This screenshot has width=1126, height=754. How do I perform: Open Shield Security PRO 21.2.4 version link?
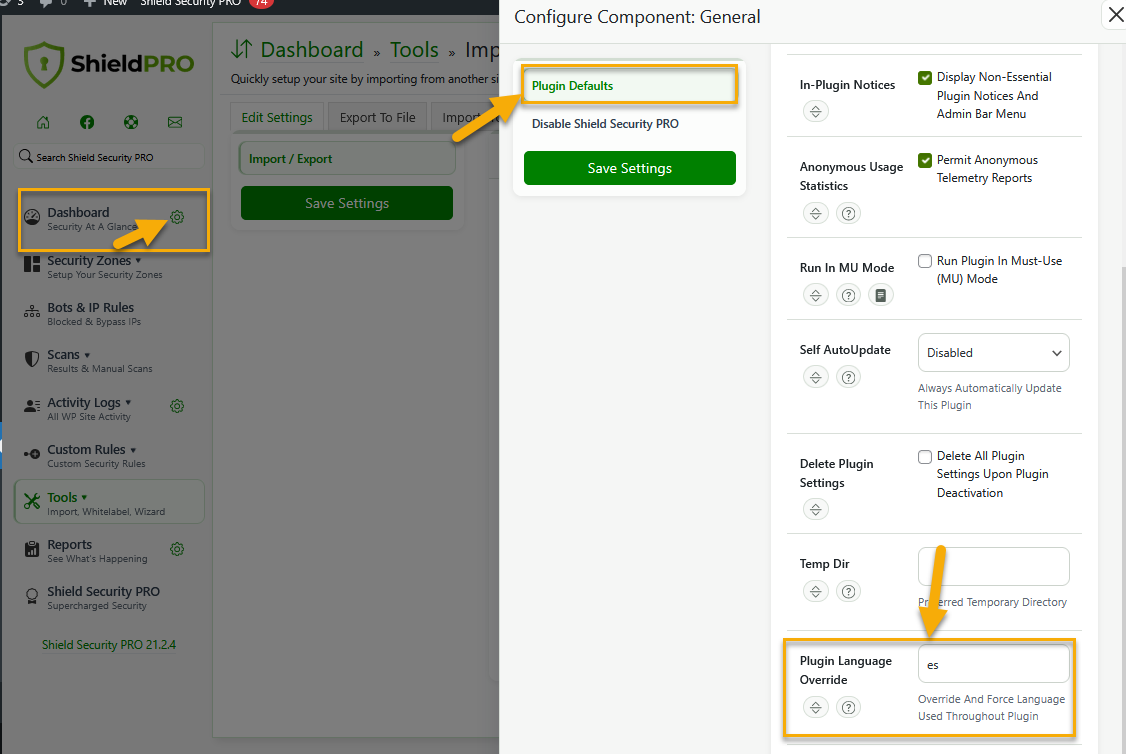tap(108, 644)
